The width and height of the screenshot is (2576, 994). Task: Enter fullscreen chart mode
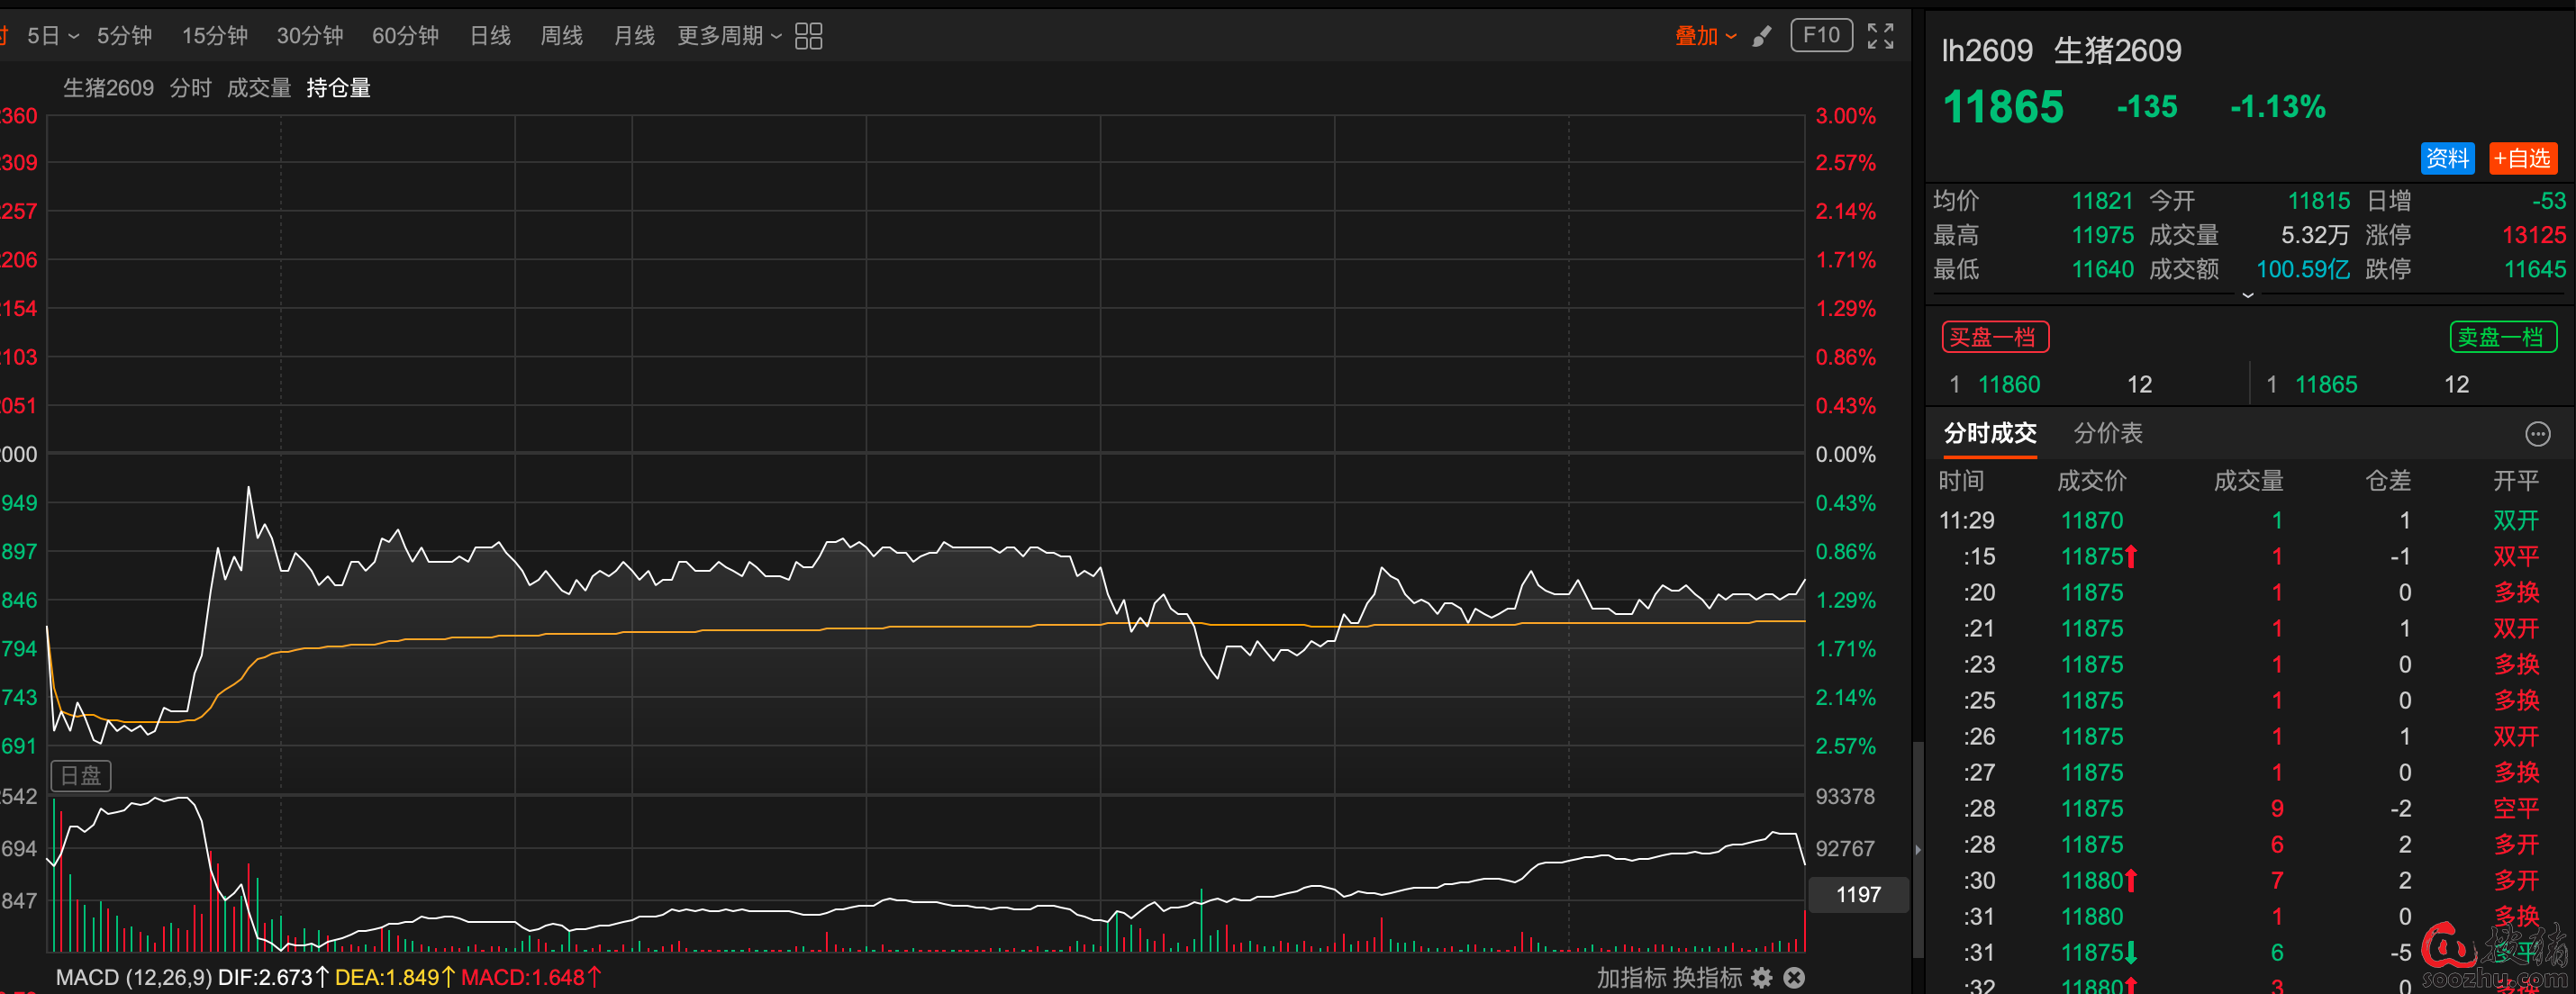[1880, 36]
